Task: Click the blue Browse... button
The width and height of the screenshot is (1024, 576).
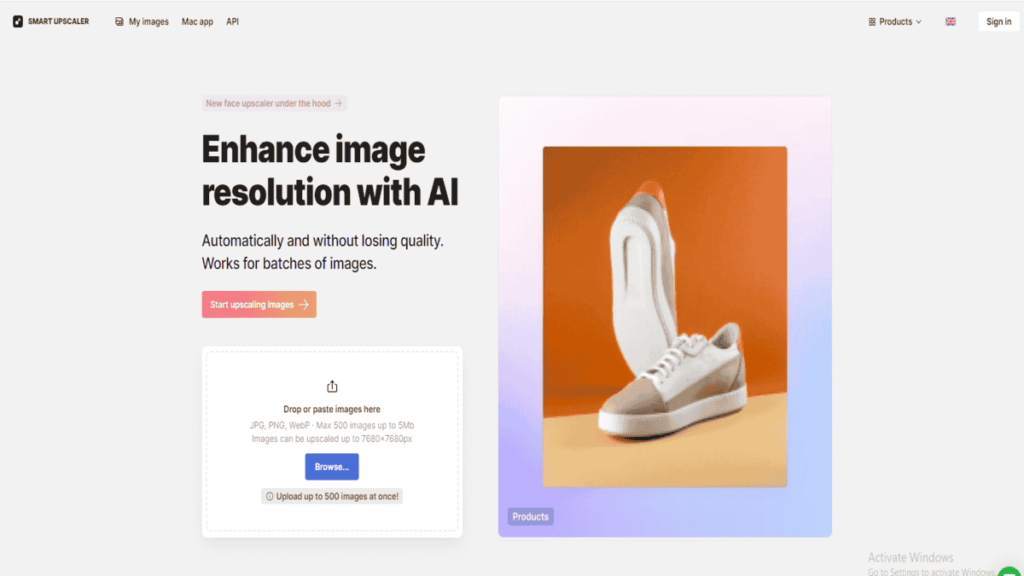Action: point(332,467)
